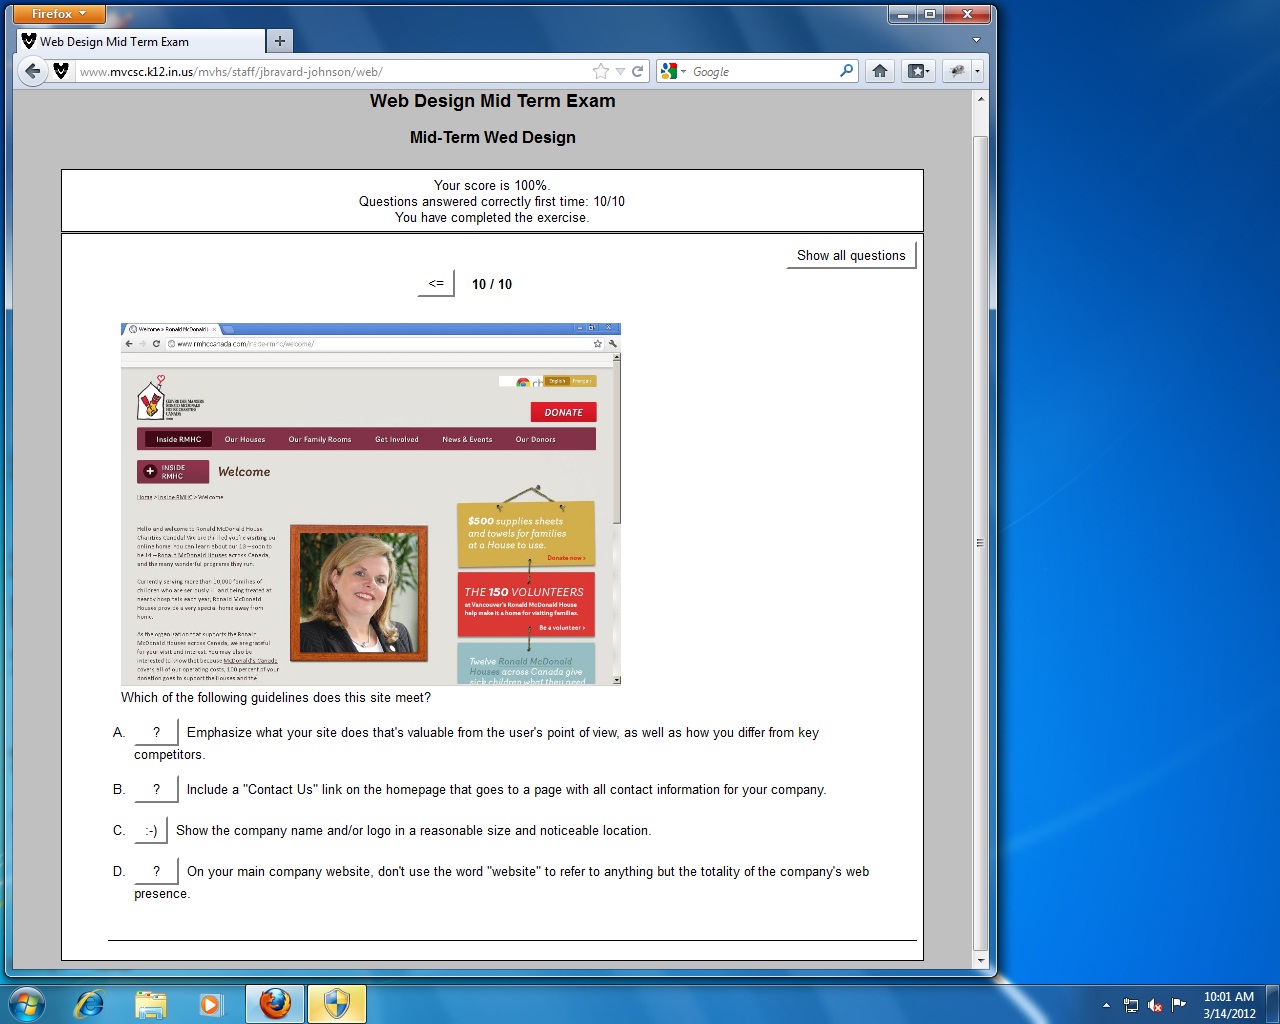Open the Firefox application menu dropdown
The image size is (1280, 1024).
tap(59, 14)
